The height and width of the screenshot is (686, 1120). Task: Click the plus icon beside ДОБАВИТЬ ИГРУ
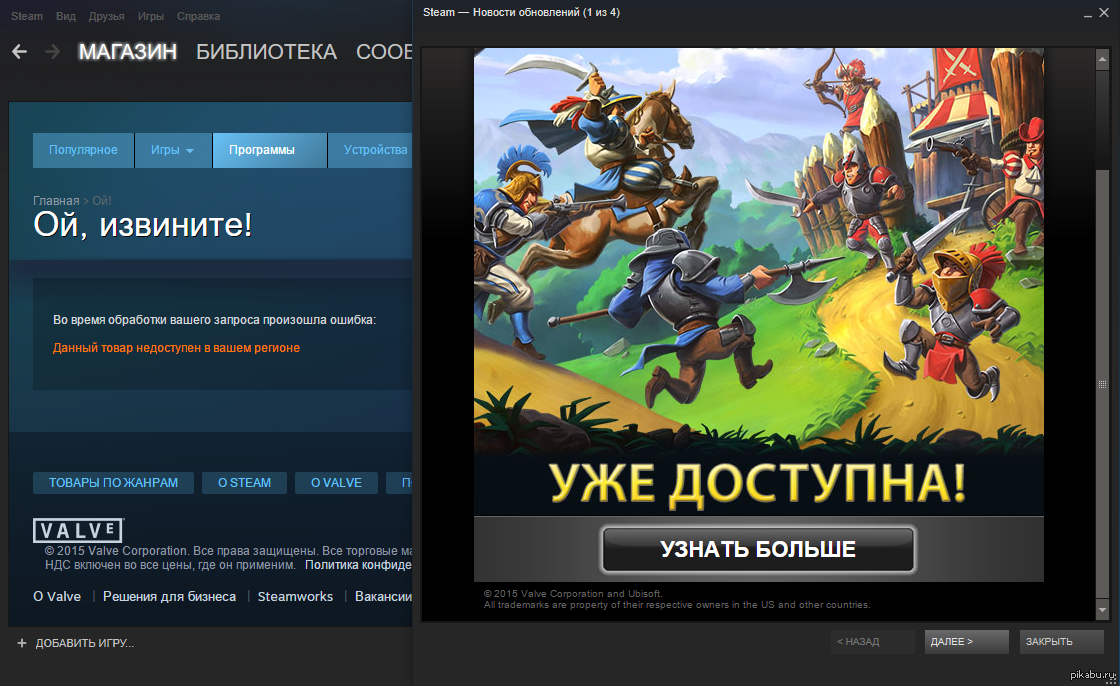[x=21, y=643]
